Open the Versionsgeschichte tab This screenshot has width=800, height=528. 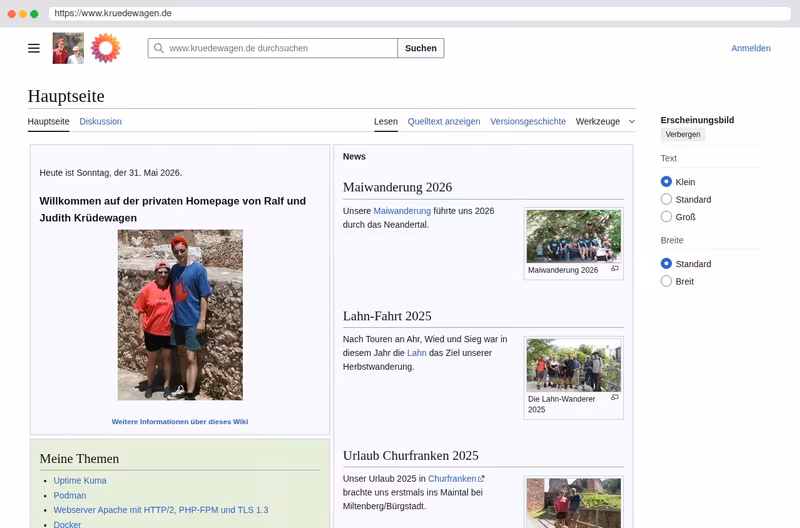point(528,121)
